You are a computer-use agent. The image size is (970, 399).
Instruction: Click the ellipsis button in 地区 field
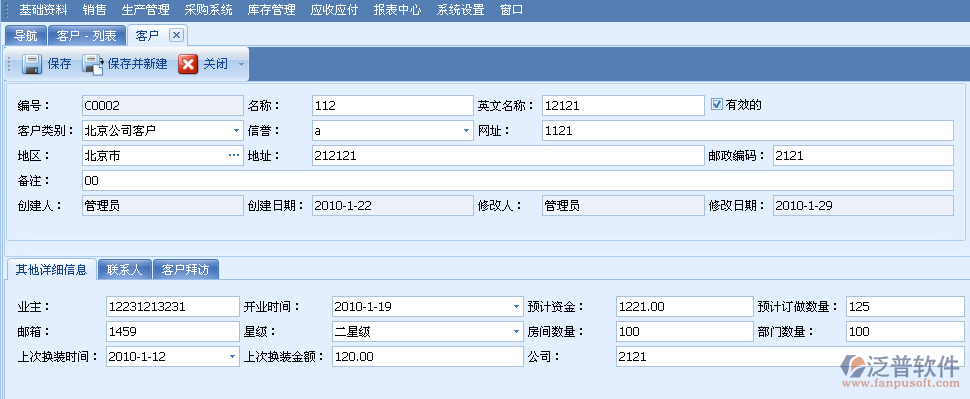pyautogui.click(x=234, y=156)
